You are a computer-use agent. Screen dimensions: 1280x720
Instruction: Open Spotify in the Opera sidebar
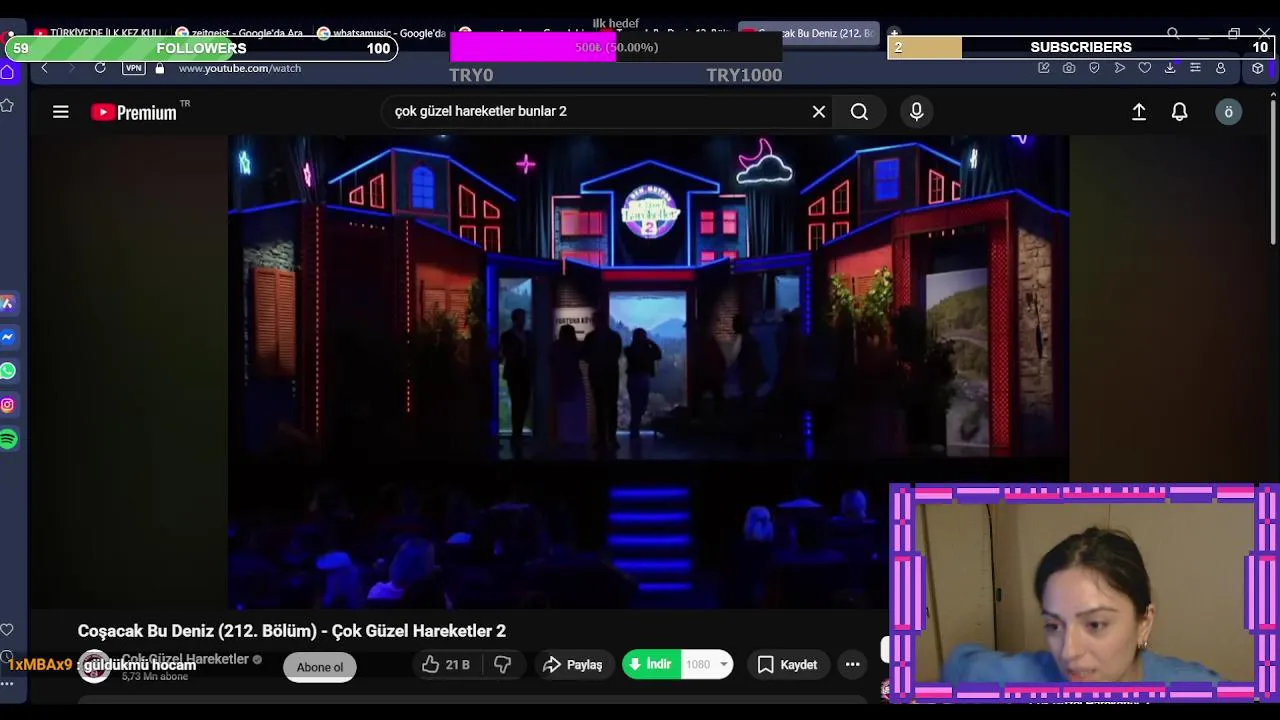coord(8,439)
